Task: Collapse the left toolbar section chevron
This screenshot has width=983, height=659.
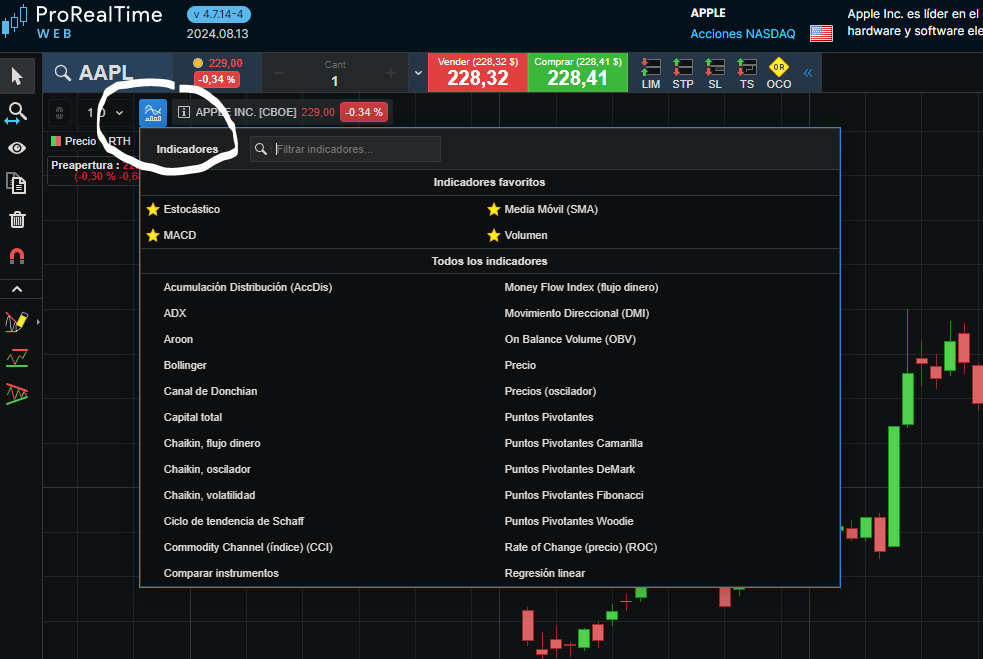Action: point(17,289)
